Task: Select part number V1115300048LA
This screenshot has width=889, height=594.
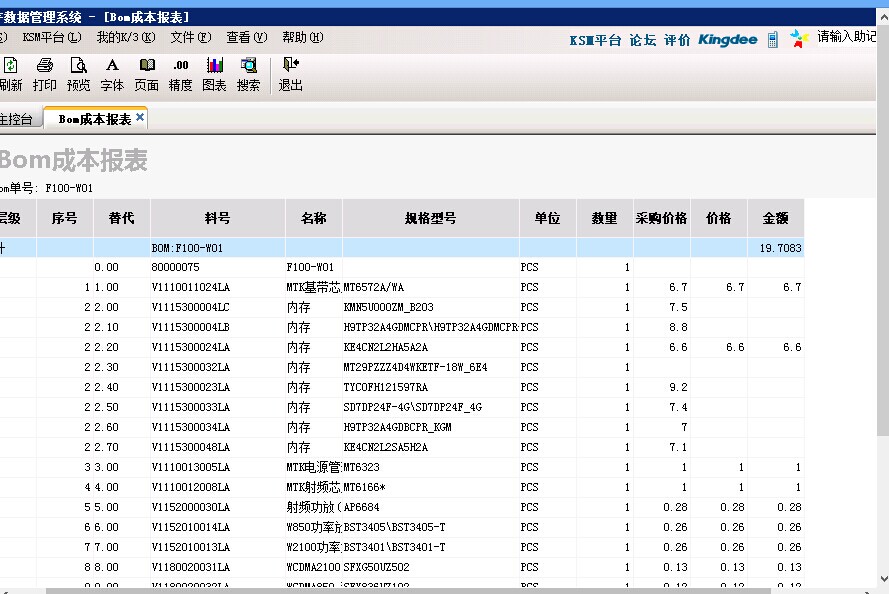Action: (218, 447)
